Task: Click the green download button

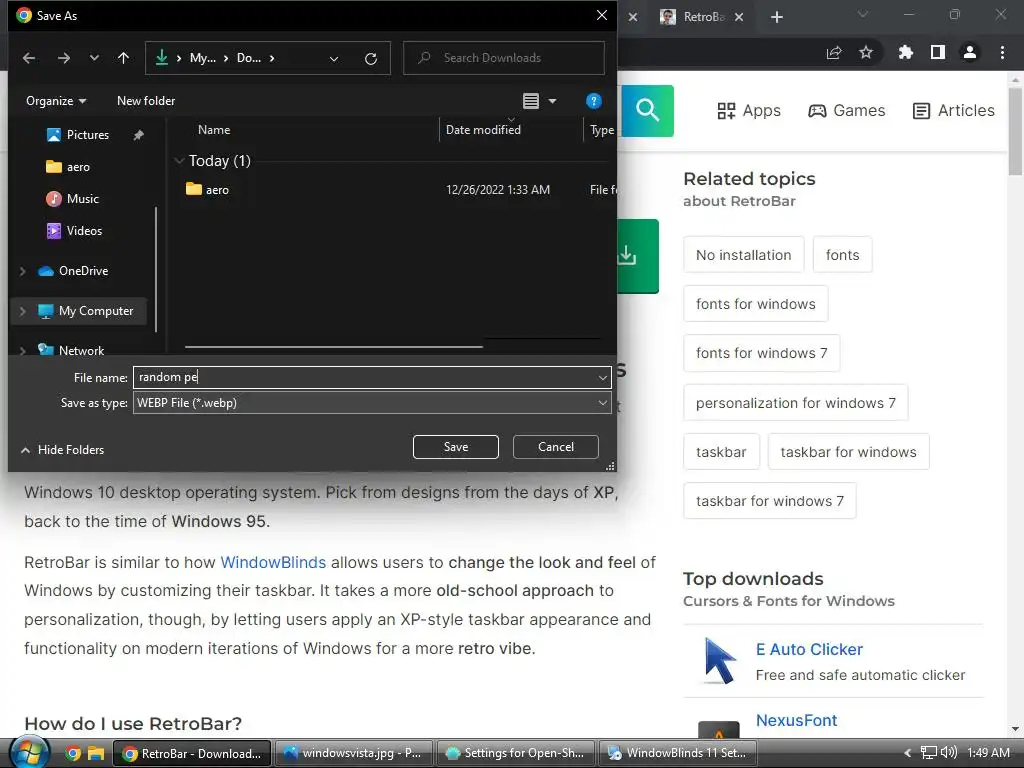Action: [x=638, y=256]
